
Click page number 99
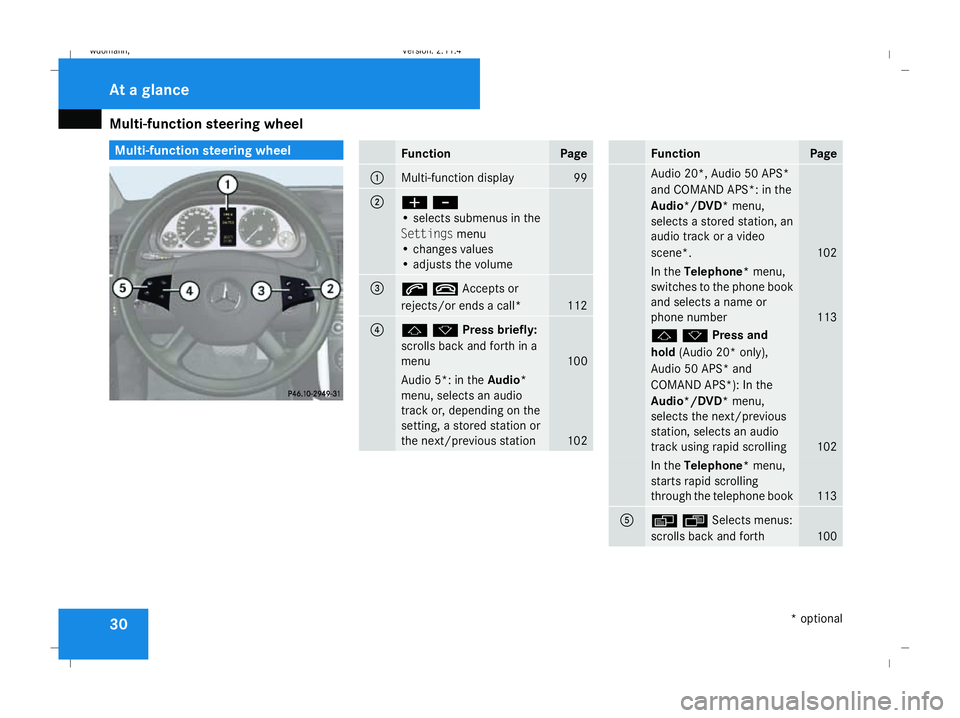[x=580, y=178]
